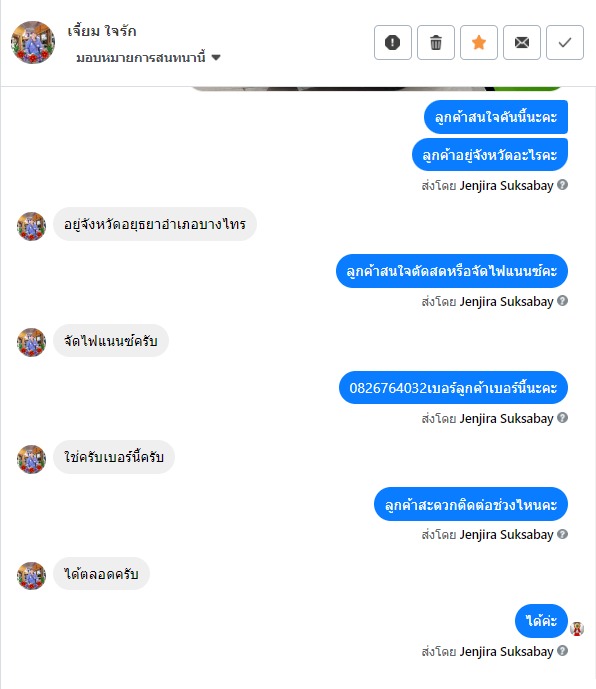This screenshot has height=689, width=596.
Task: Select the 0826764032 phone number message bubble
Action: click(x=453, y=388)
